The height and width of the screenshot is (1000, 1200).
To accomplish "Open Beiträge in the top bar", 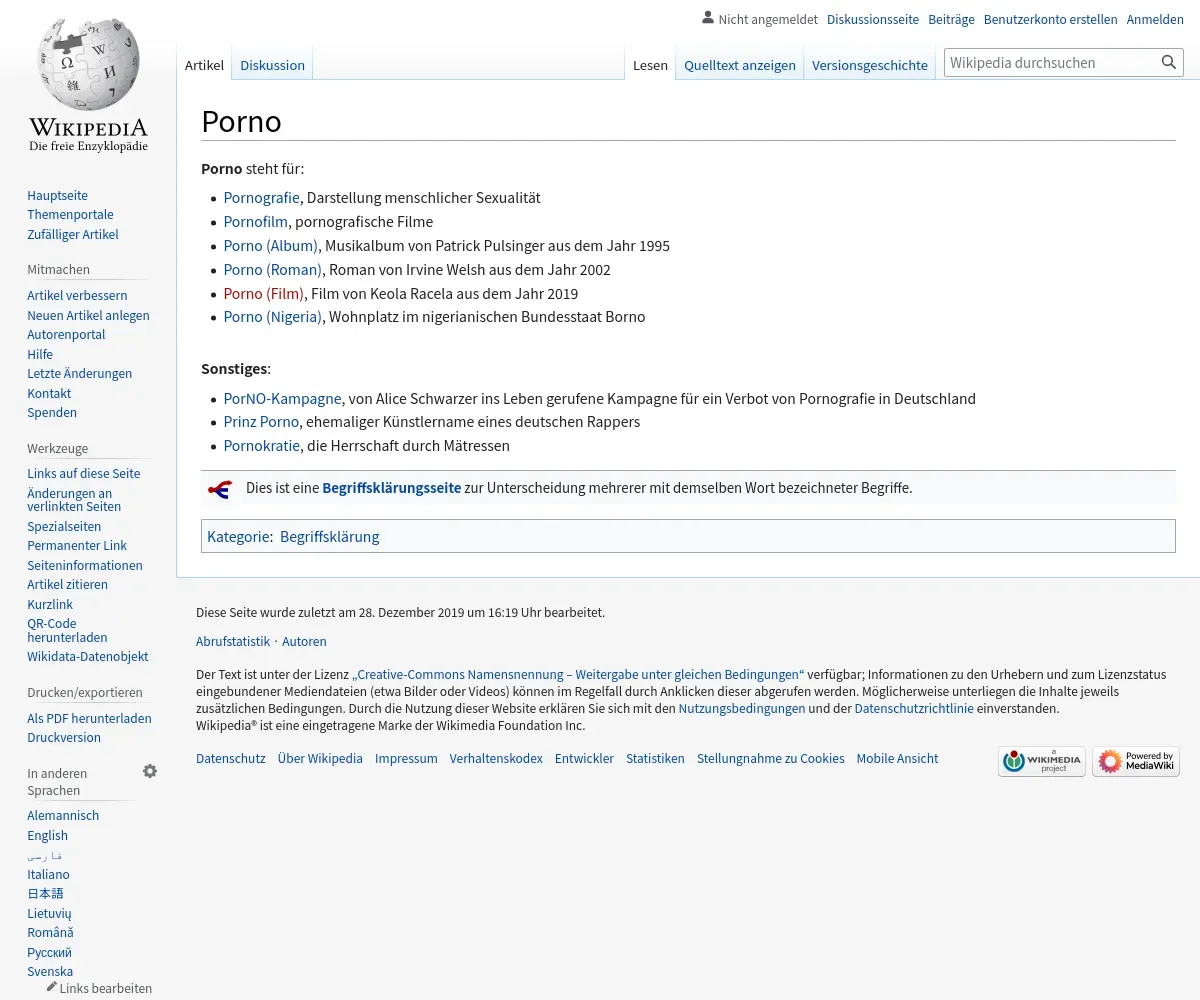I will 951,19.
